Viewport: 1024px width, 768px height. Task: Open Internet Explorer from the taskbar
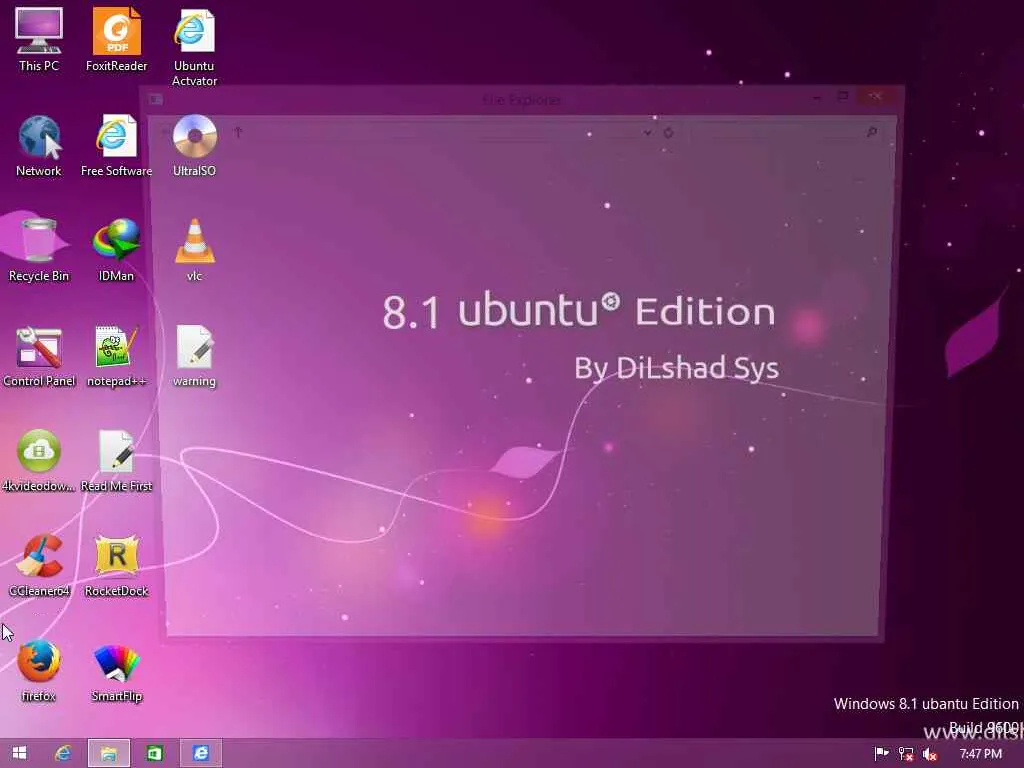(63, 753)
